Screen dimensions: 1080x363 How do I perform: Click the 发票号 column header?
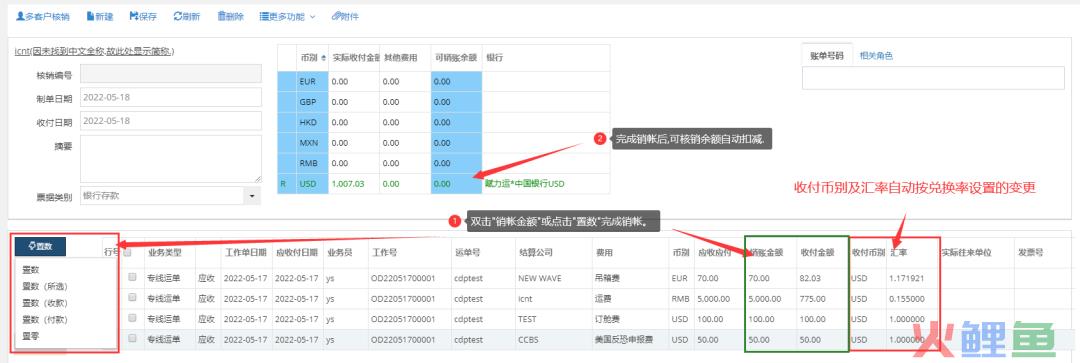point(1044,252)
